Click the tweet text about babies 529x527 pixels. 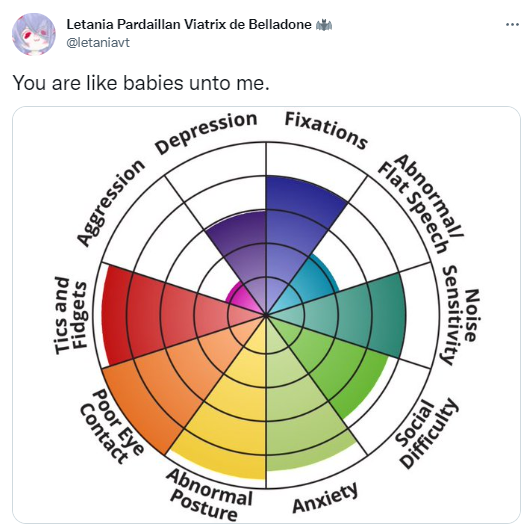pos(141,83)
